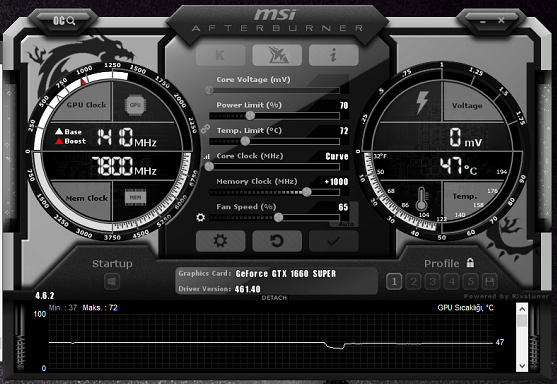
Task: Toggle fan speed Auto button
Action: (x=346, y=224)
